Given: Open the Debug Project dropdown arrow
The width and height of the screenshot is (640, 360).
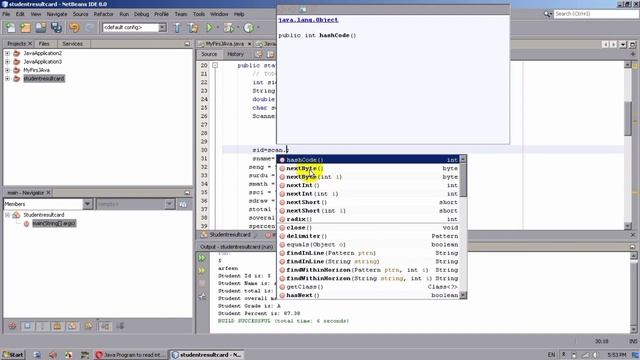Looking at the screenshot, I should (x=238, y=28).
